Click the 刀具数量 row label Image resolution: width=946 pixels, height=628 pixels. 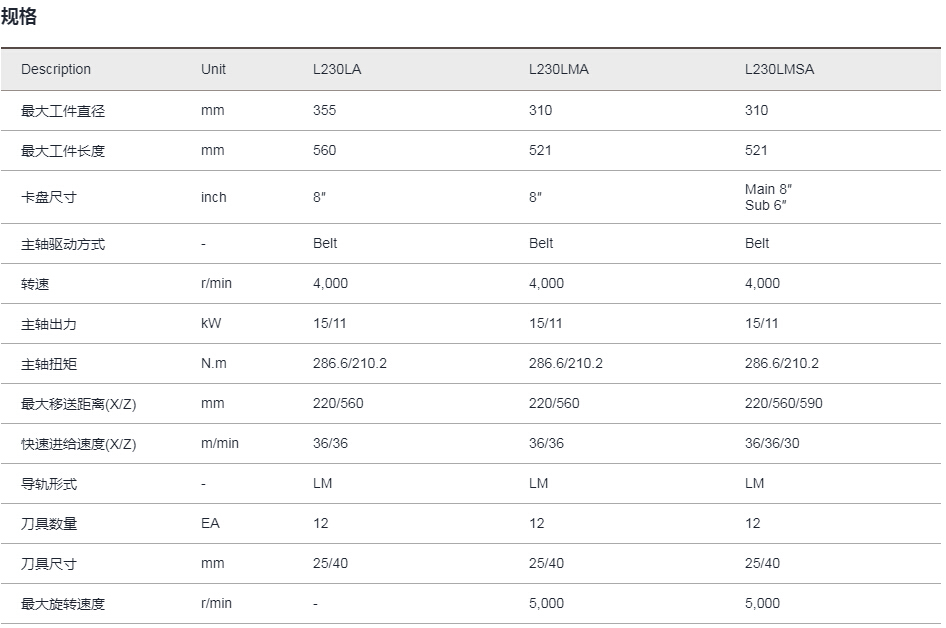coord(49,524)
